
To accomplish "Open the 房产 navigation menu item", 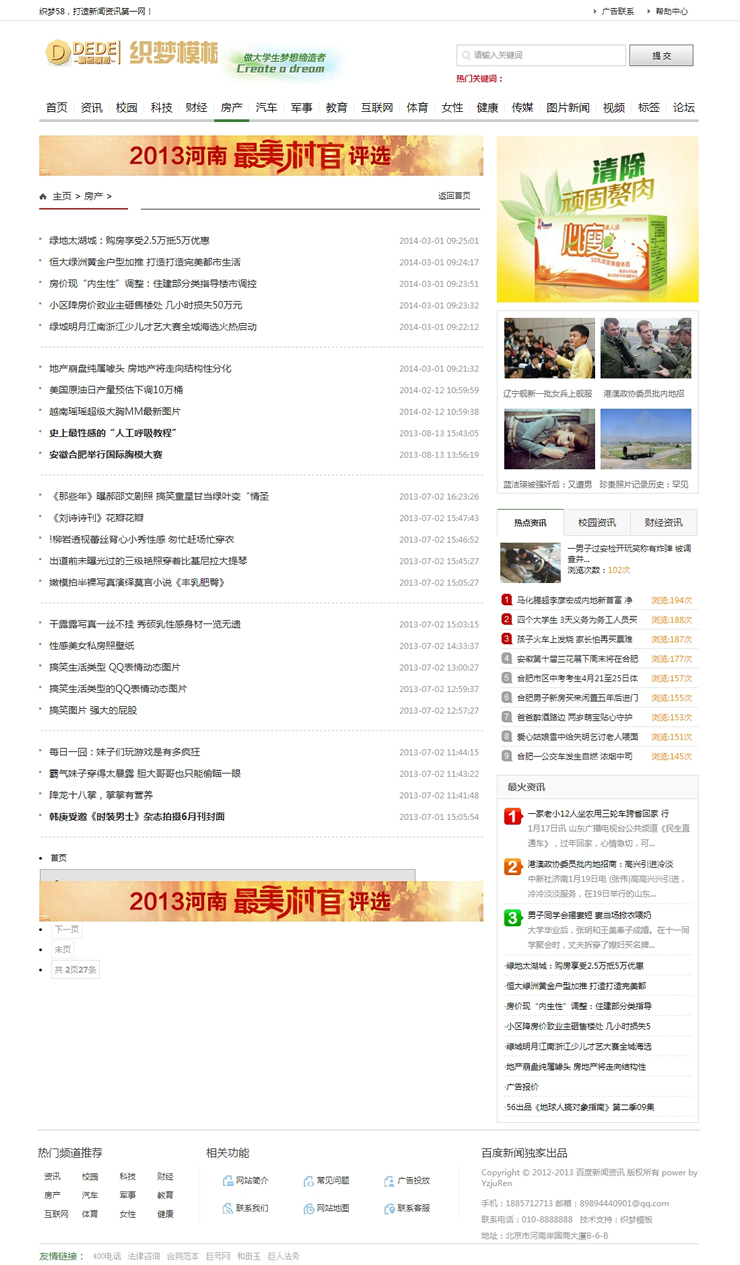I will [x=231, y=108].
